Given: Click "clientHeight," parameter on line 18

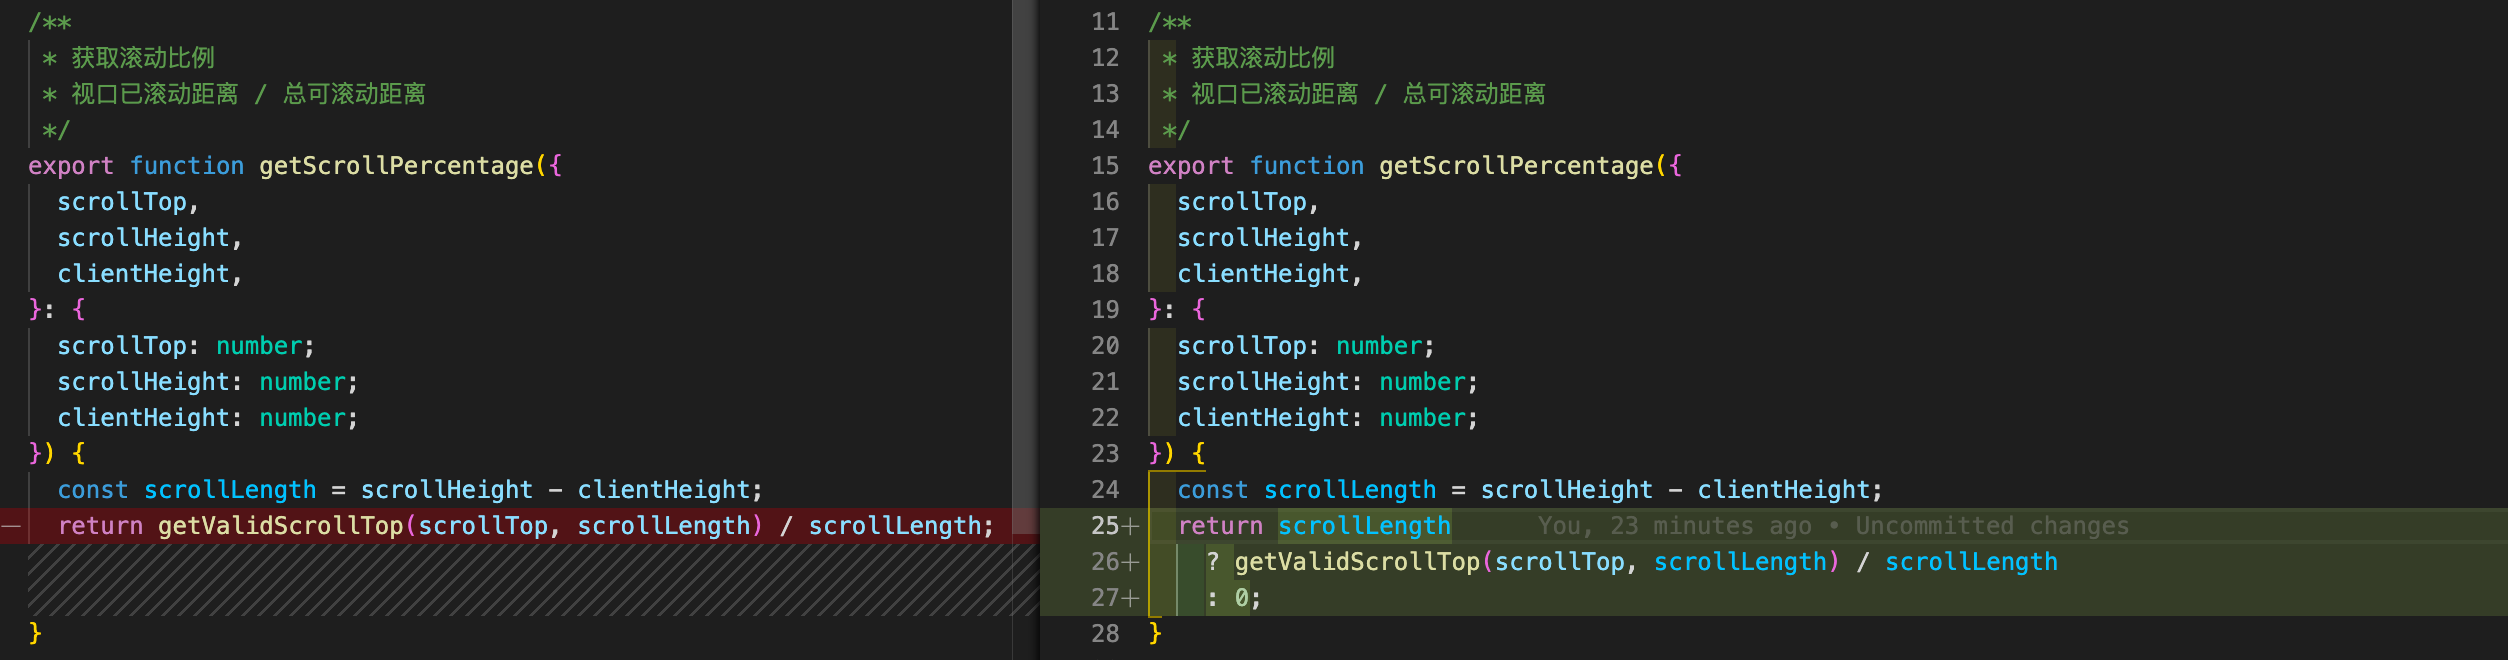Looking at the screenshot, I should [x=1270, y=274].
